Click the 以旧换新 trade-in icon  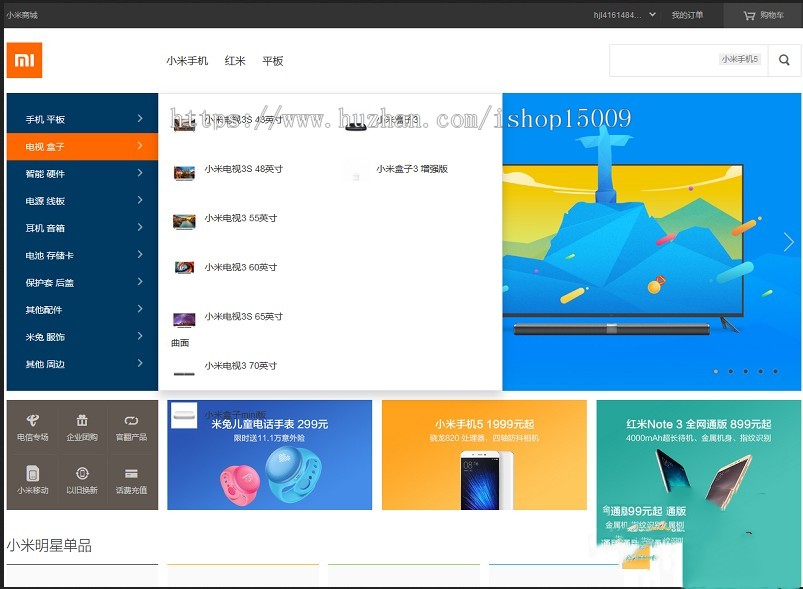82,477
